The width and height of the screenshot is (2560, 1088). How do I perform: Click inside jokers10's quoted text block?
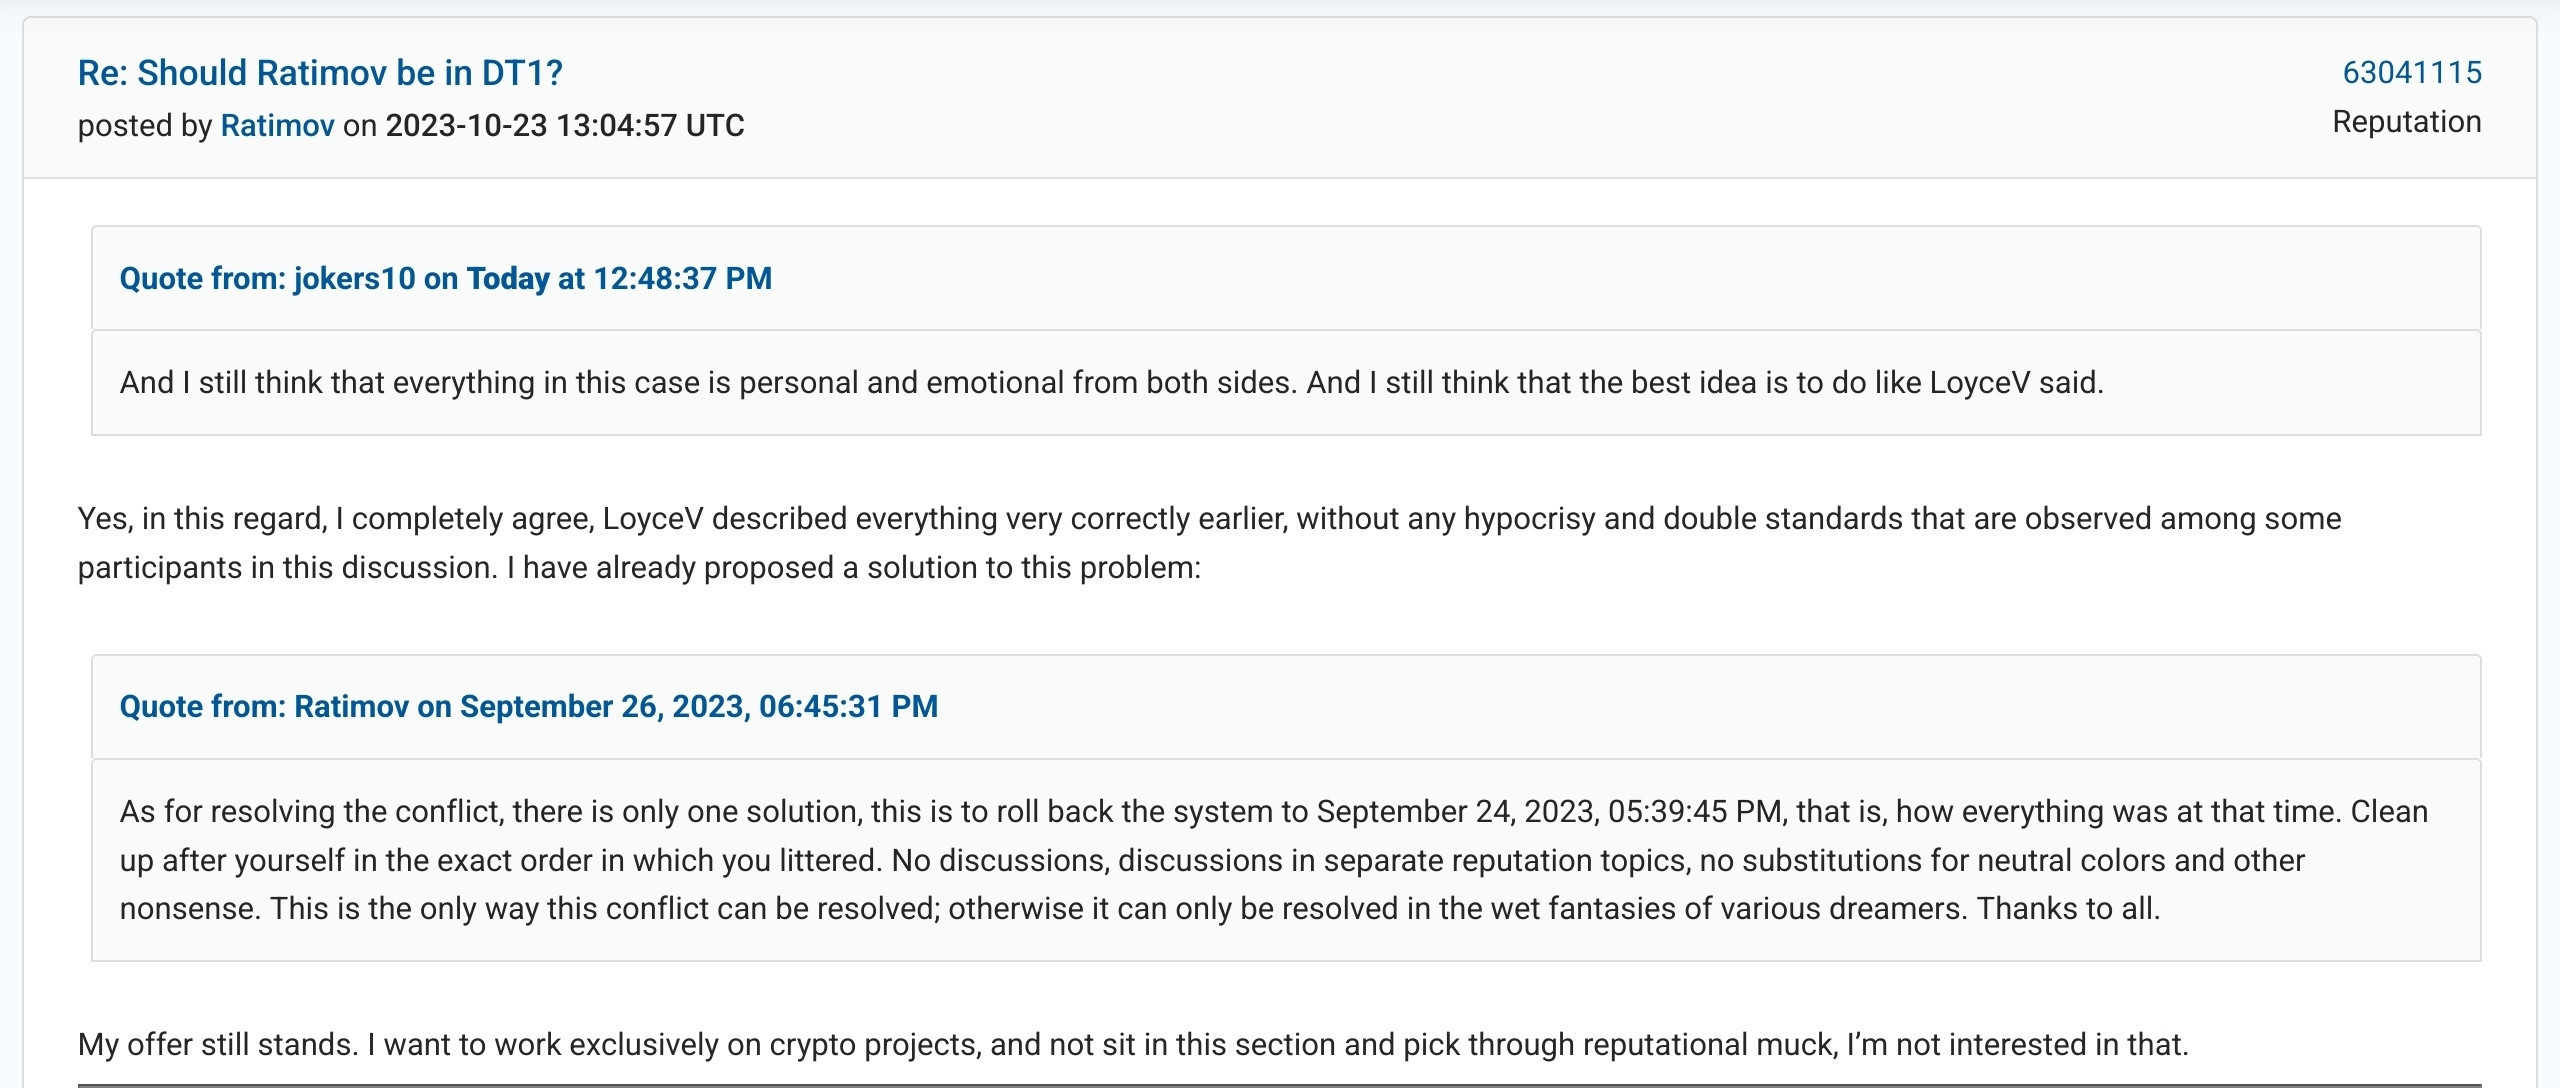point(1286,383)
